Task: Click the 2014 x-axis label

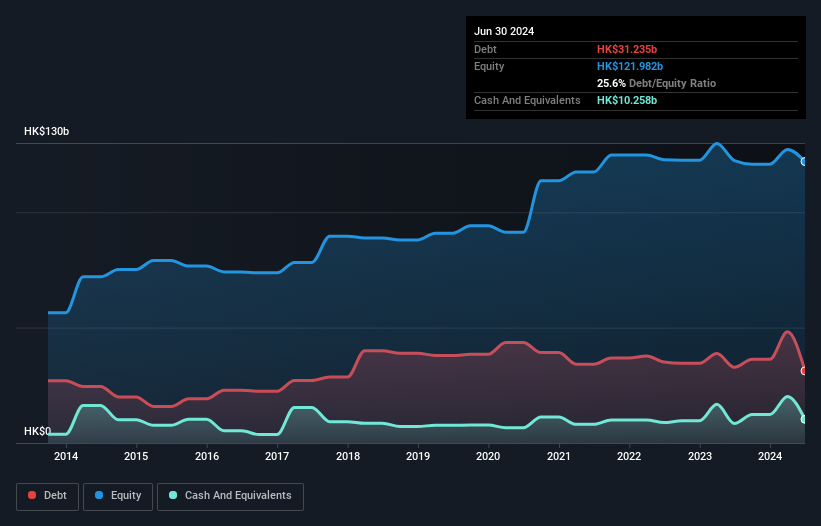Action: coord(66,456)
